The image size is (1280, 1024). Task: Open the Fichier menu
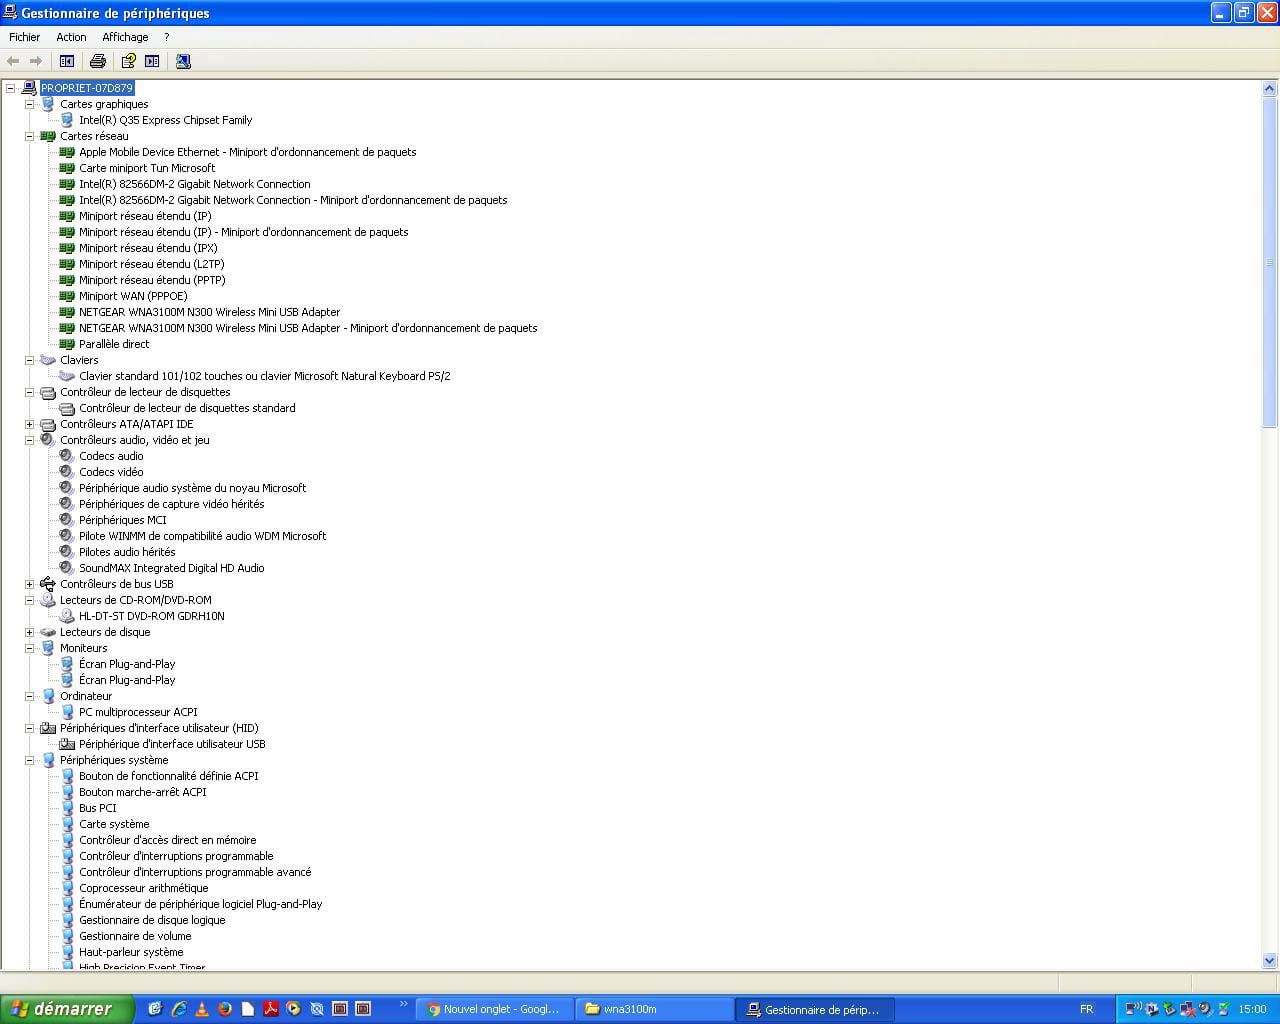(25, 37)
